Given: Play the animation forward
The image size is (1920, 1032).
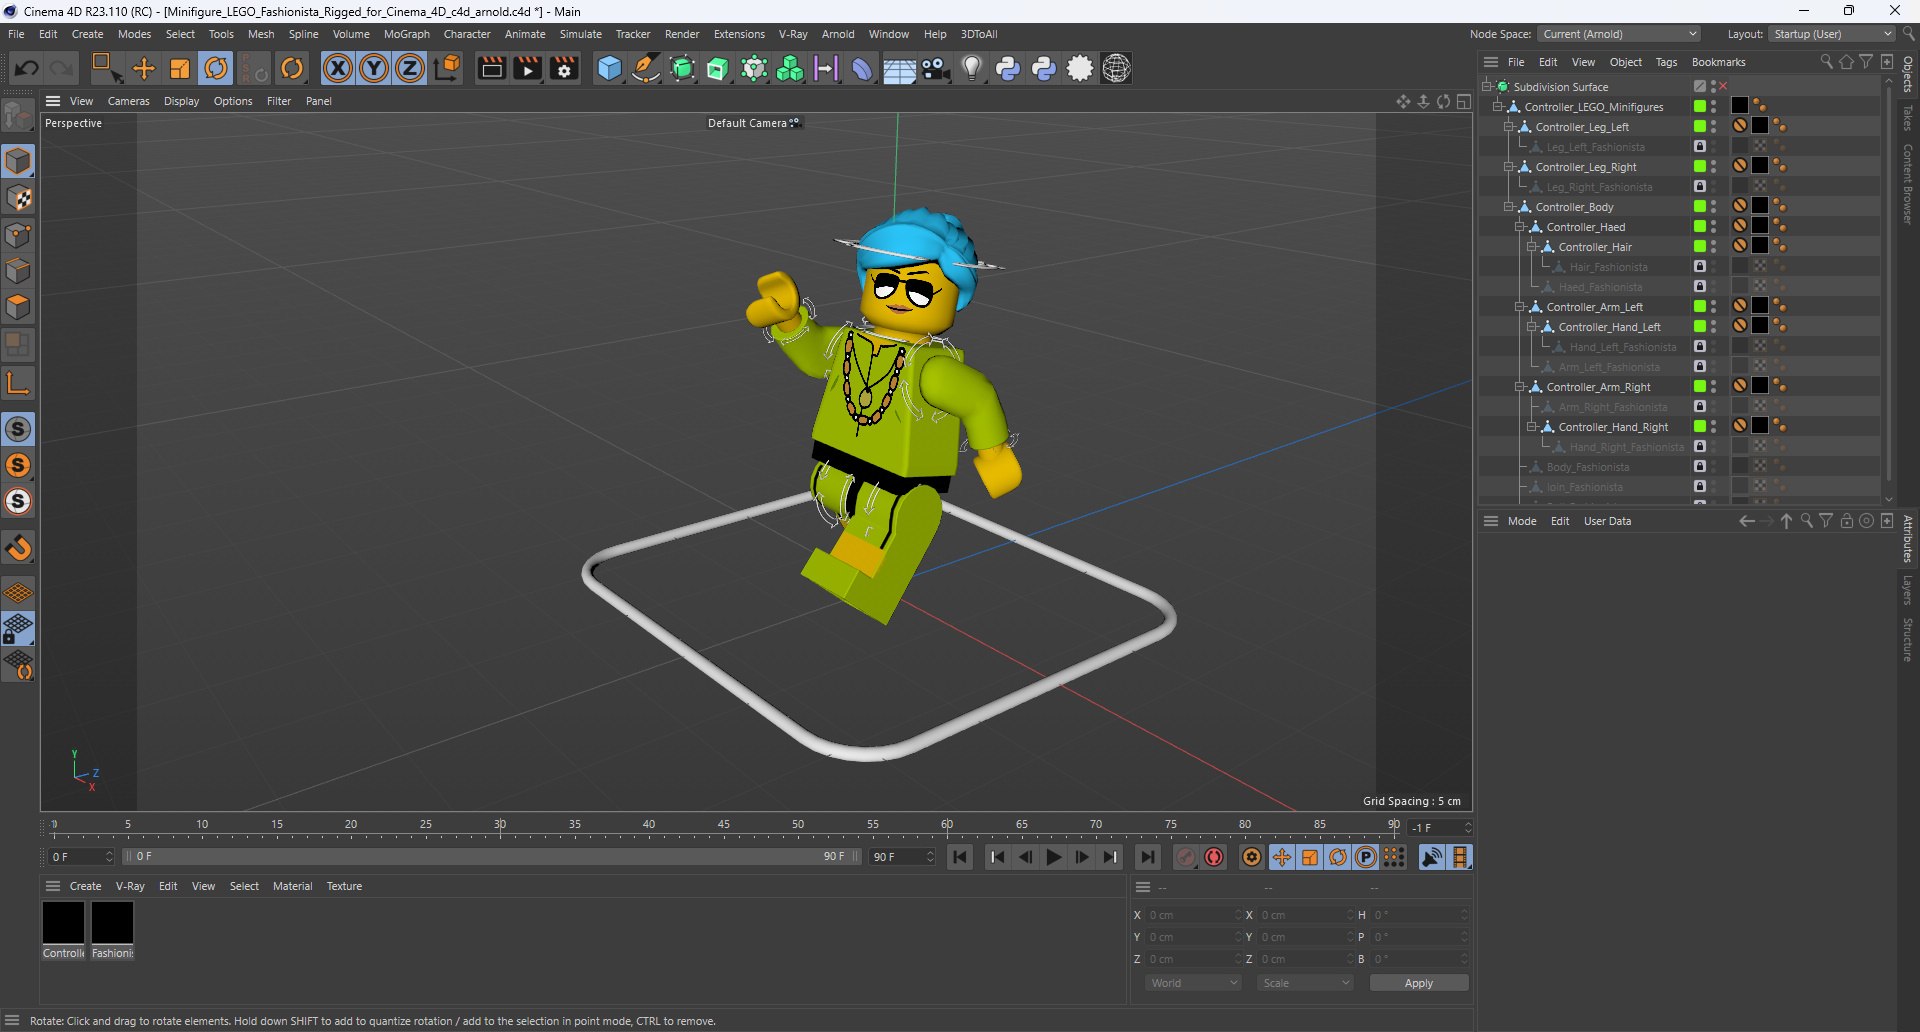Looking at the screenshot, I should click(x=1053, y=857).
